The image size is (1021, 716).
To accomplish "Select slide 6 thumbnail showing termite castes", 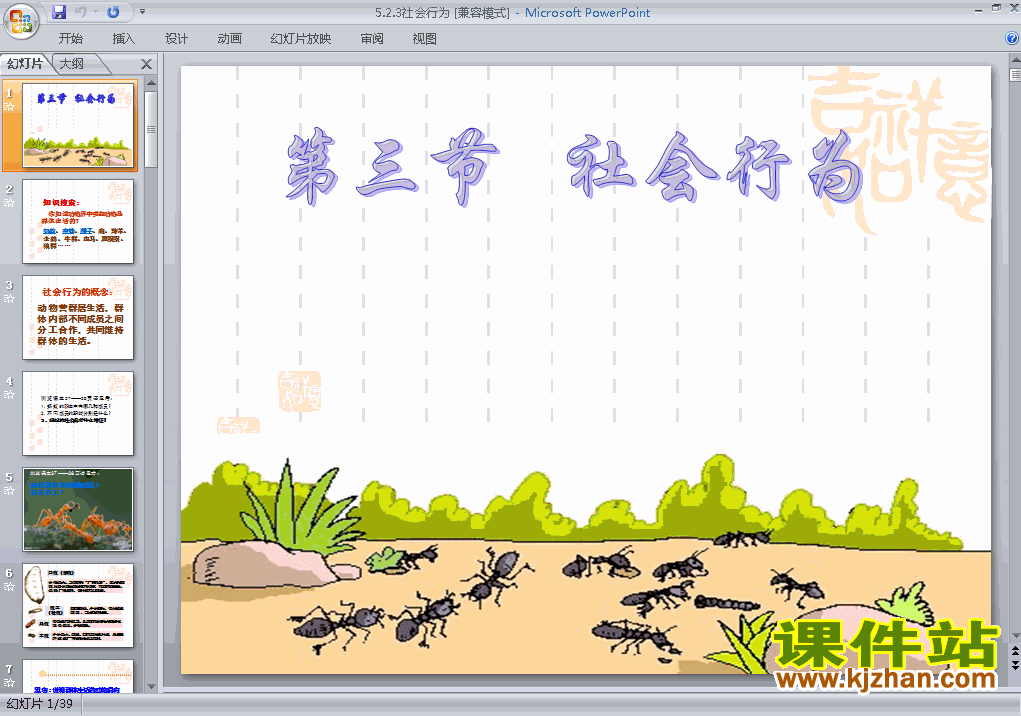I will (x=78, y=605).
